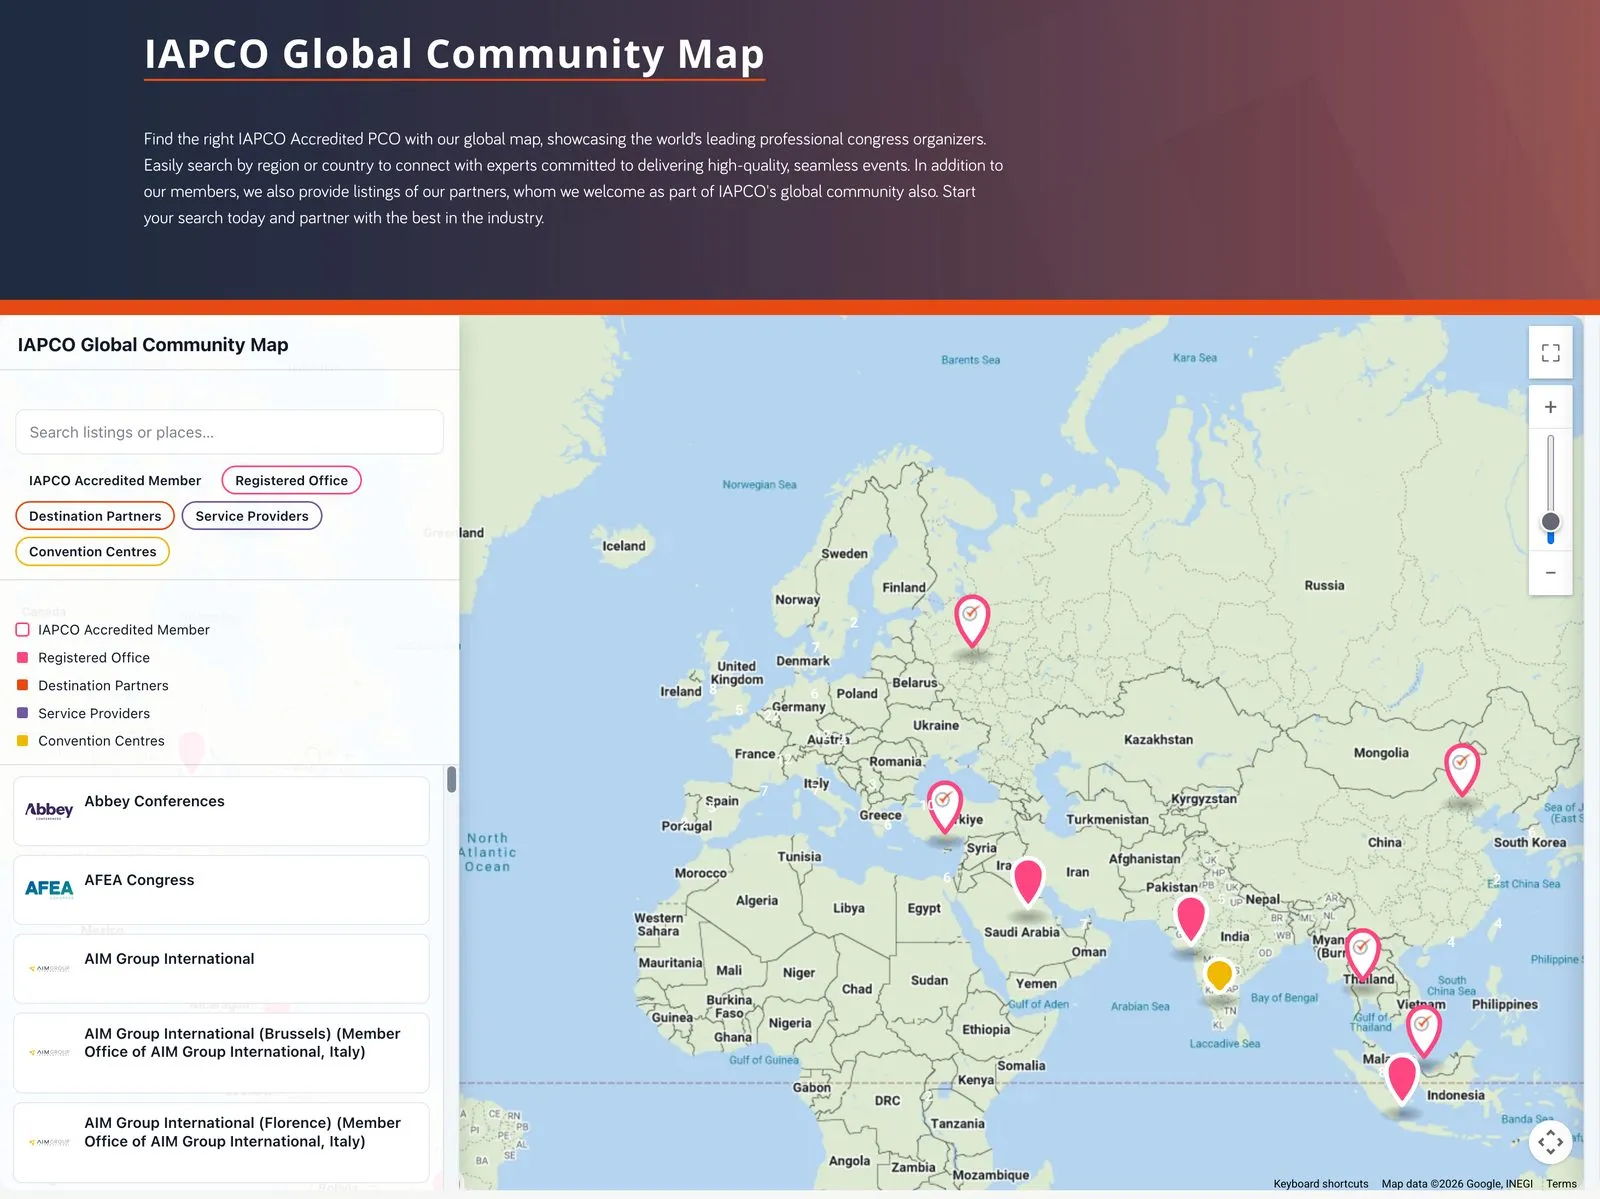Open the Abbey Conferences listing
The width and height of the screenshot is (1600, 1199).
tap(221, 811)
